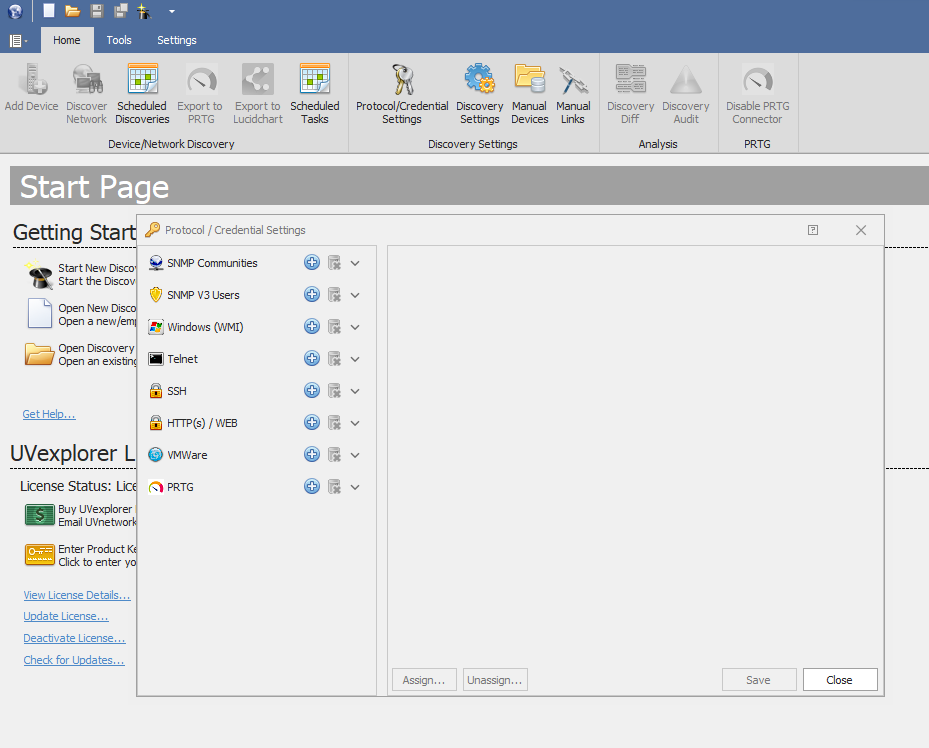929x748 pixels.
Task: Expand the VMWare section
Action: click(355, 455)
